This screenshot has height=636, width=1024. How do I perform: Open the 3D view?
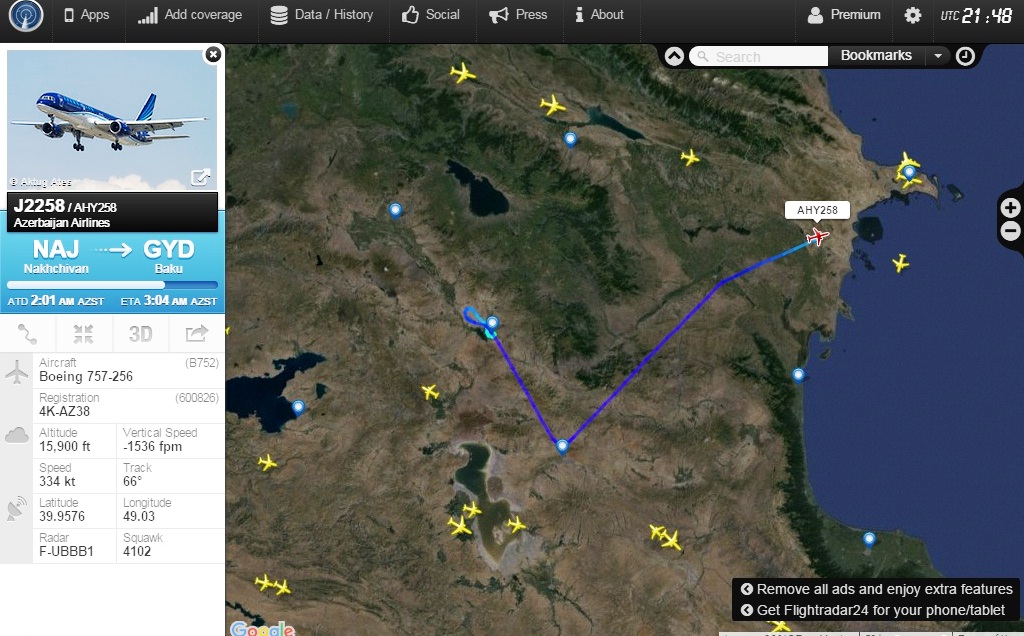[x=140, y=334]
